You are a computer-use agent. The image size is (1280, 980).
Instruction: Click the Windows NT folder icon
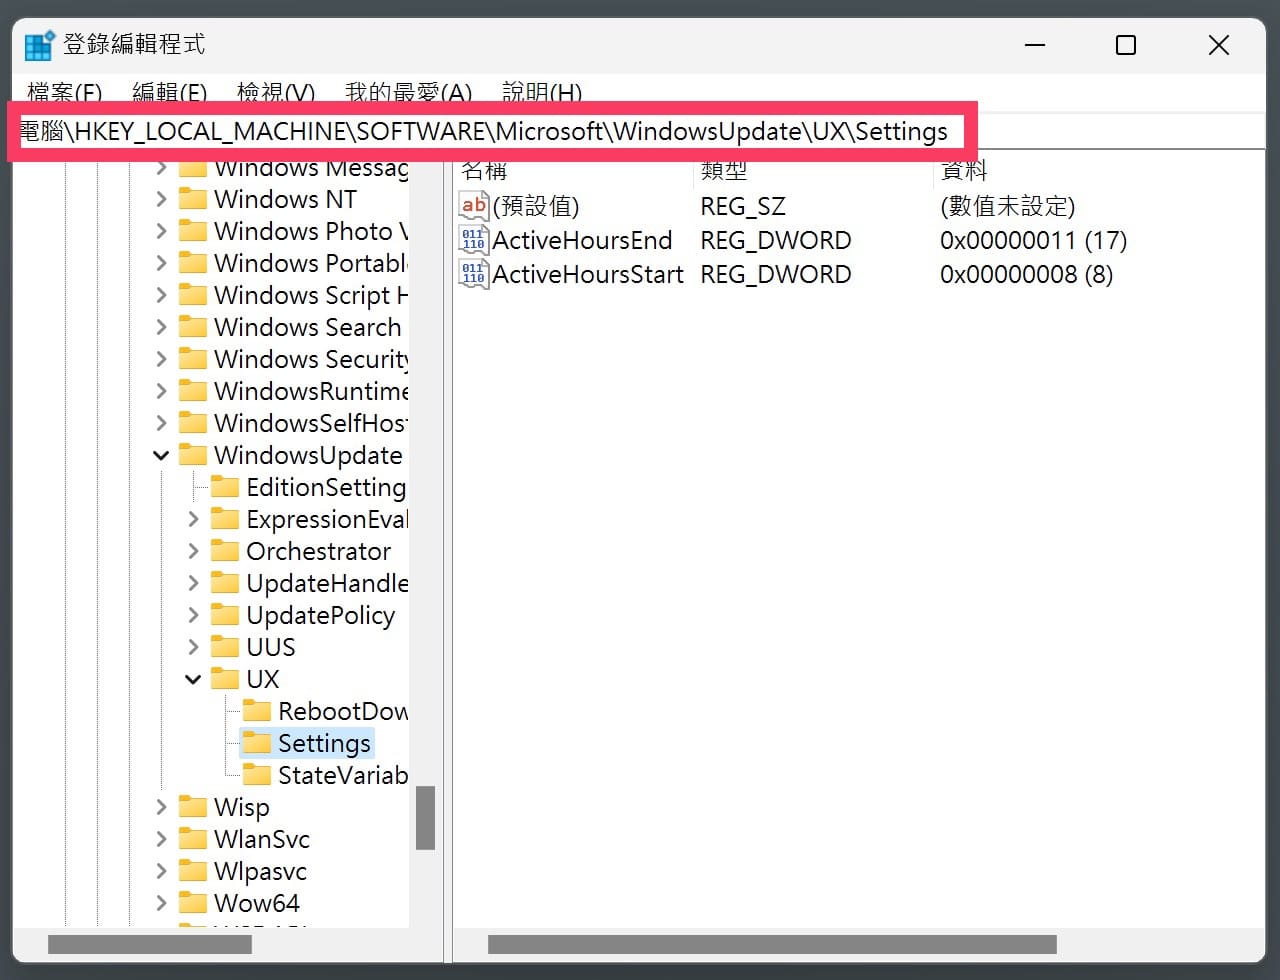click(x=192, y=199)
